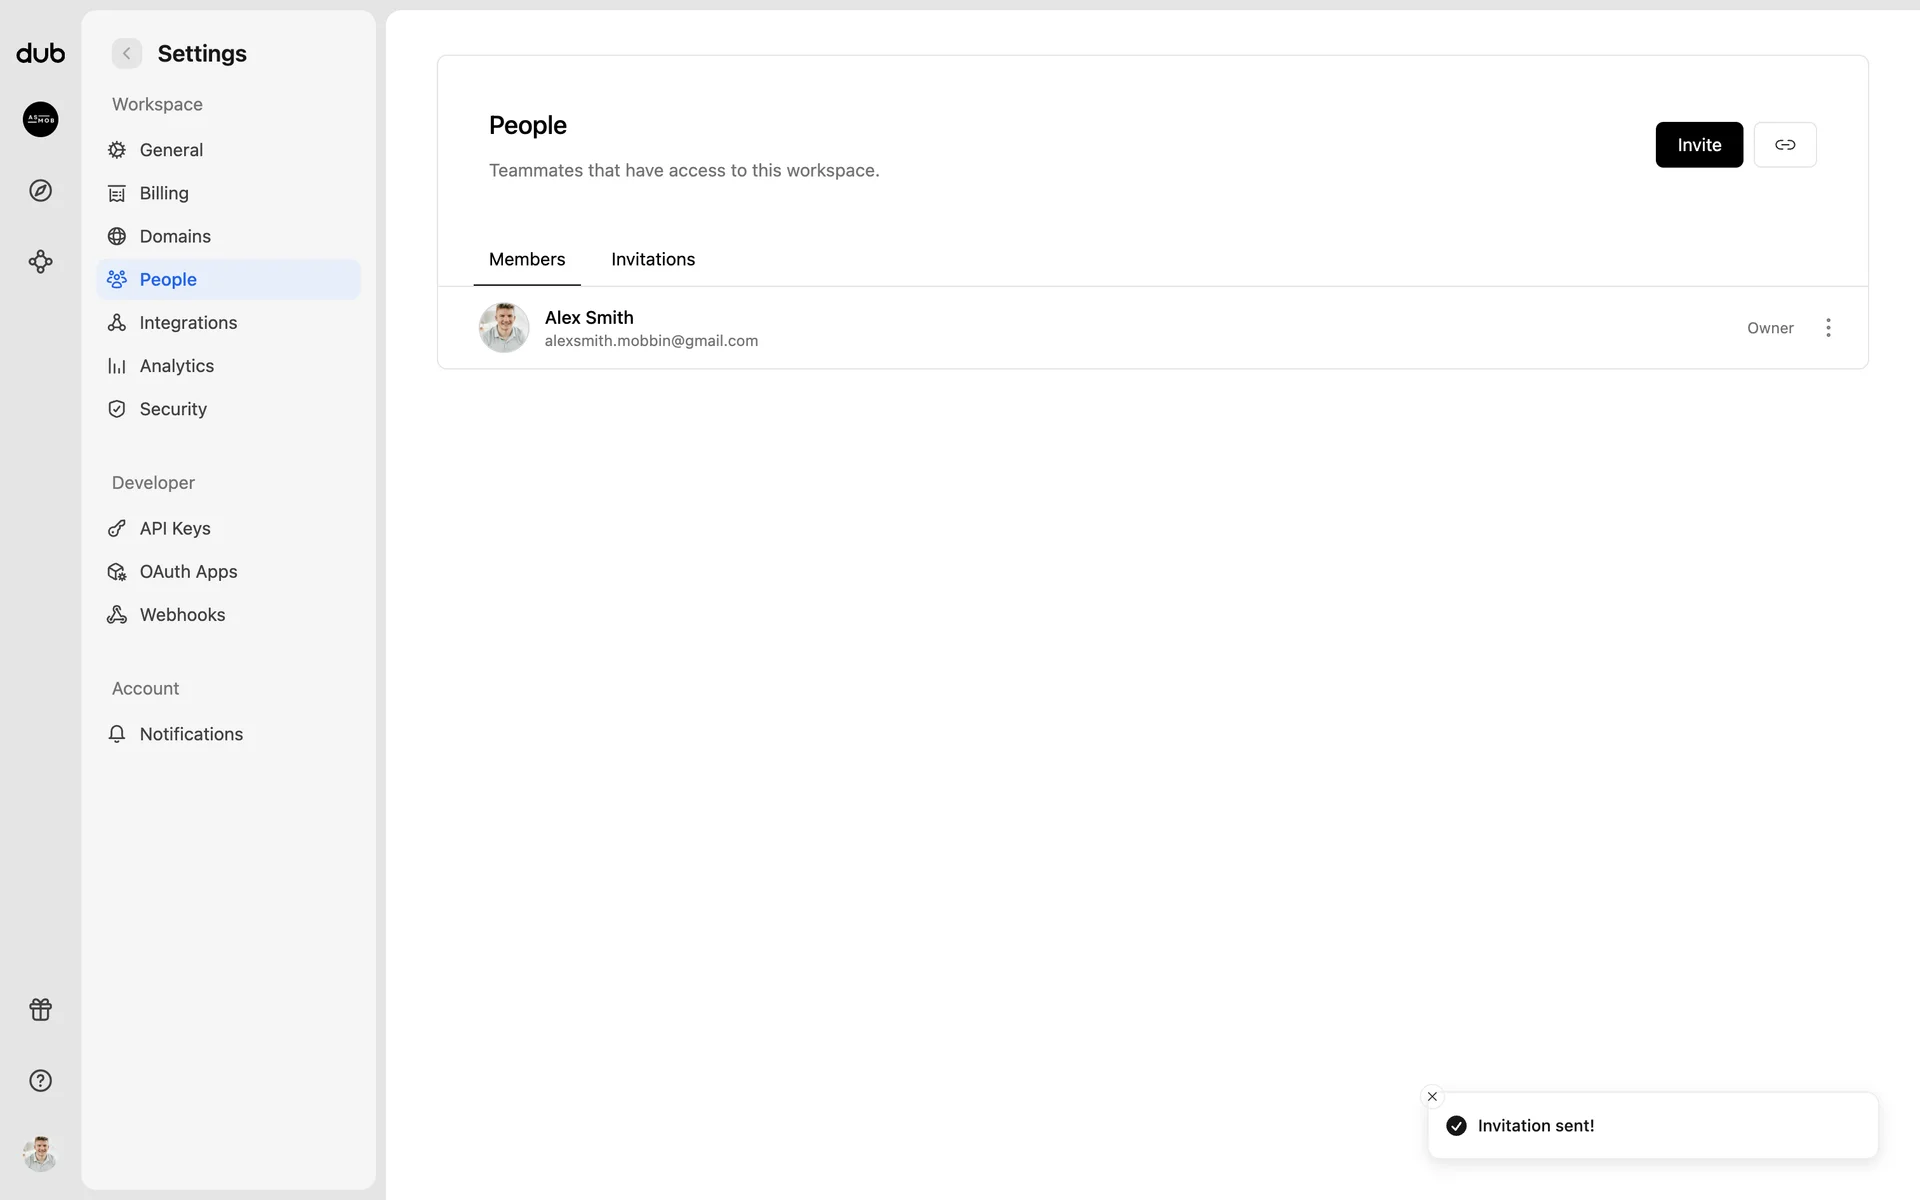
Task: Navigate to API Keys
Action: click(175, 528)
